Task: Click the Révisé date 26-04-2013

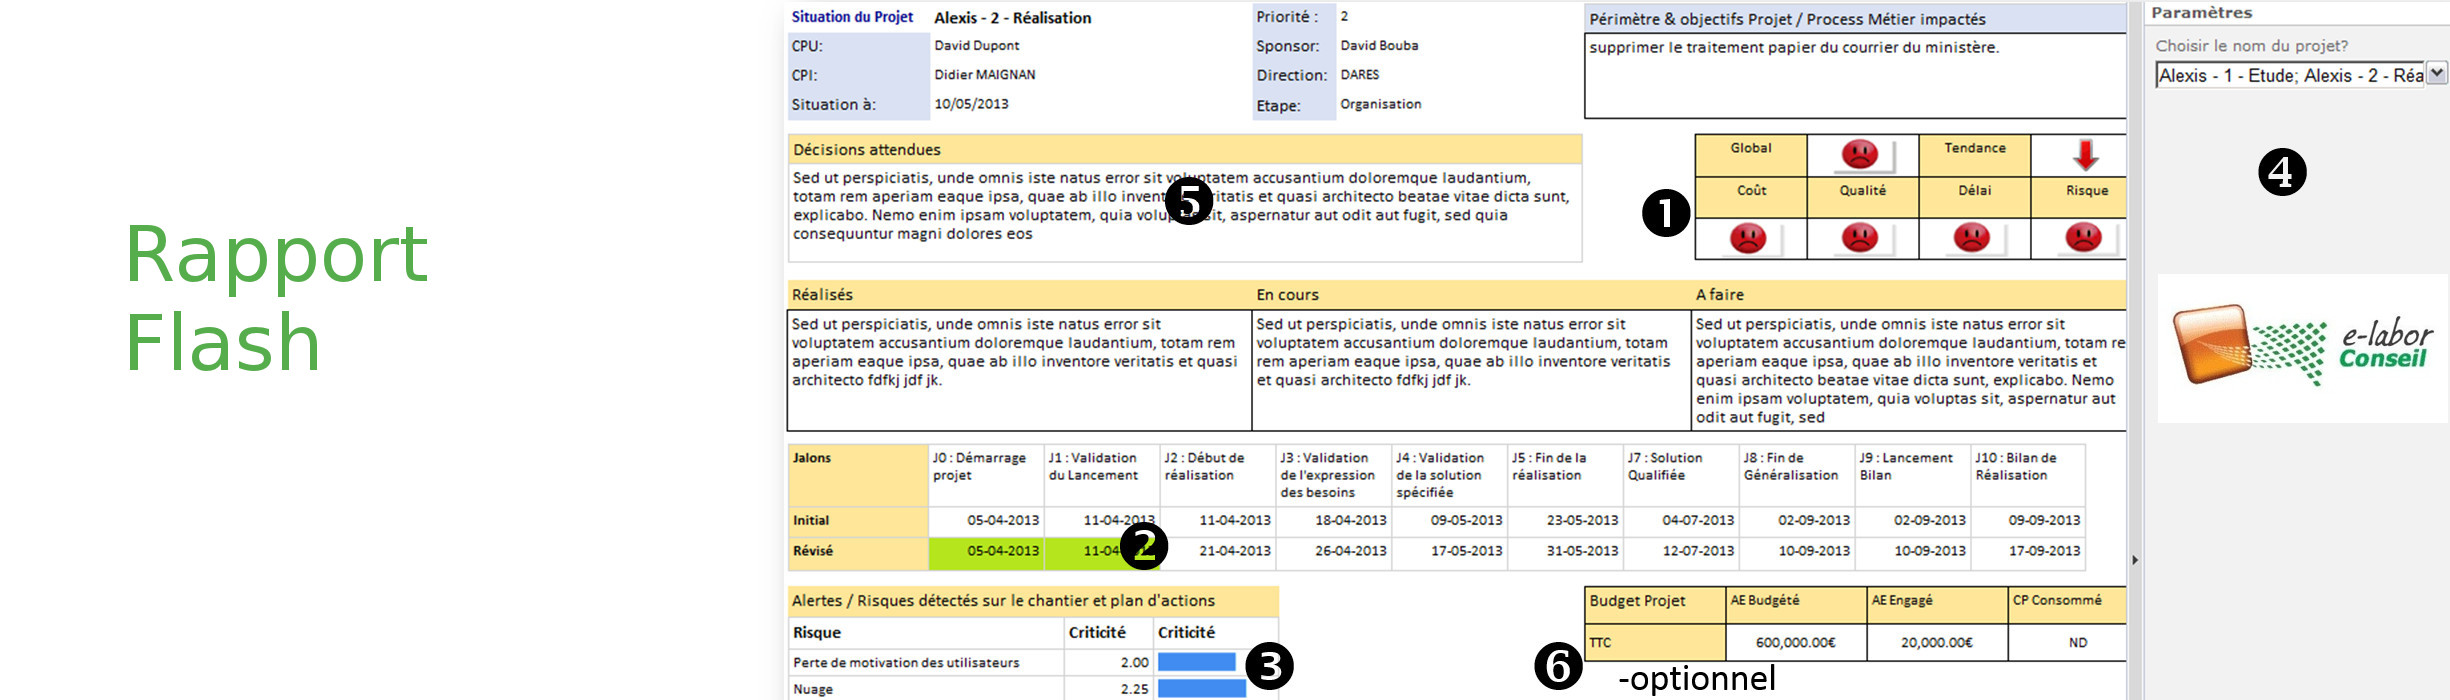Action: pos(1350,551)
